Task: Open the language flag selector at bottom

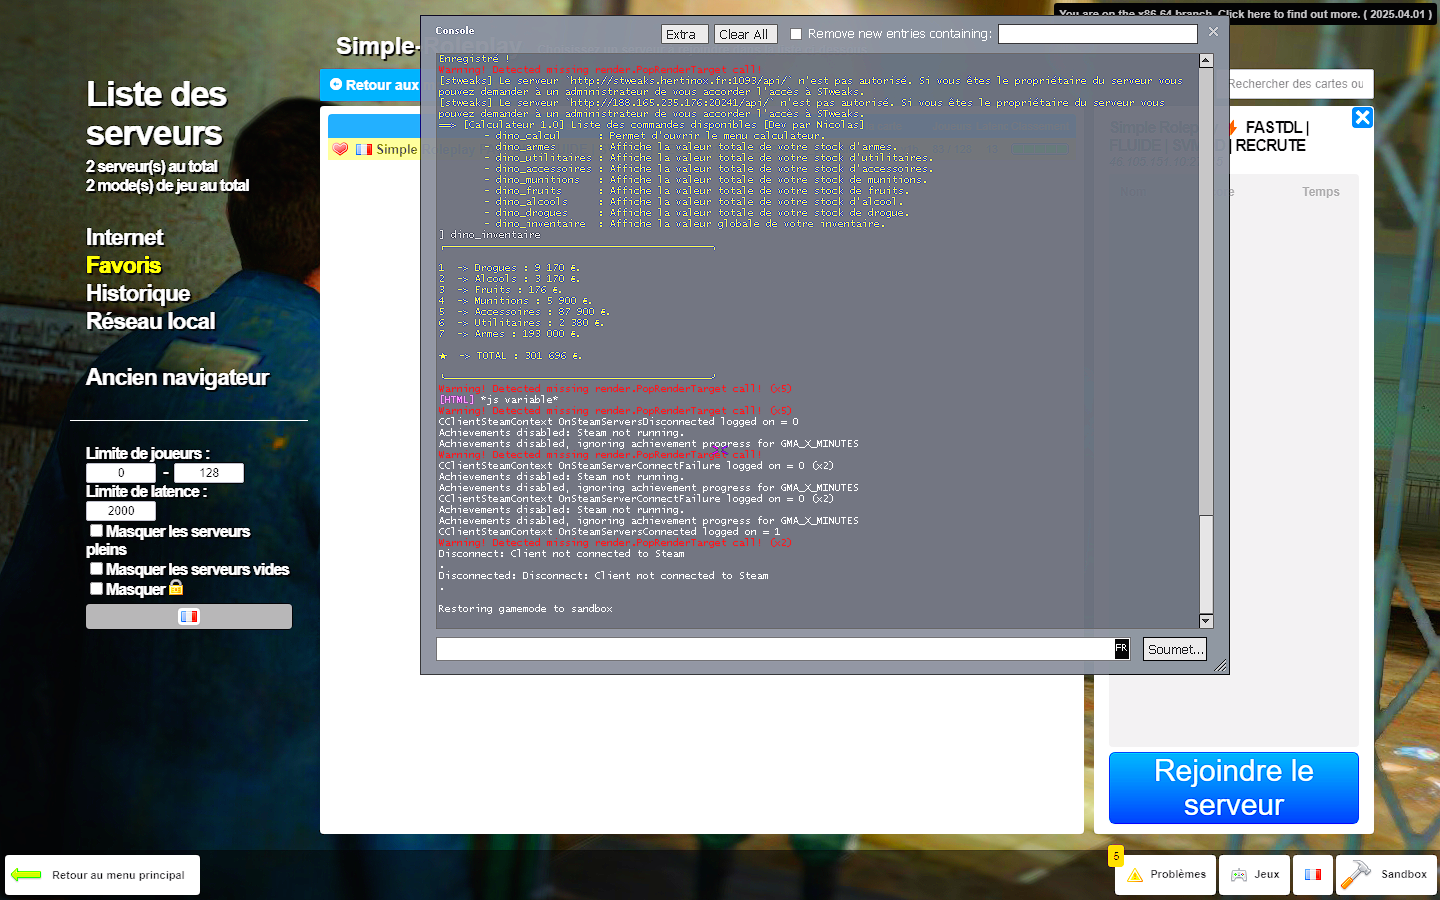Action: coord(1313,875)
